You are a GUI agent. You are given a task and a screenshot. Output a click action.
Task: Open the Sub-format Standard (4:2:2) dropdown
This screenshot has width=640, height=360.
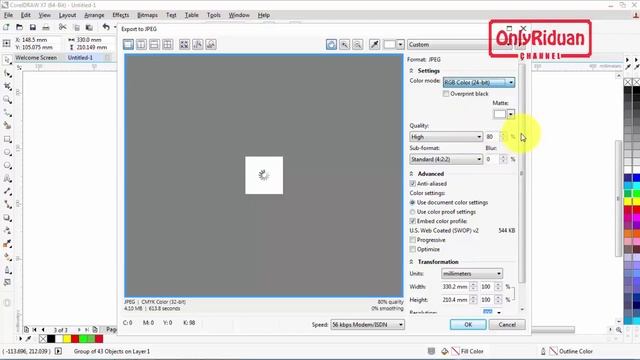click(446, 159)
